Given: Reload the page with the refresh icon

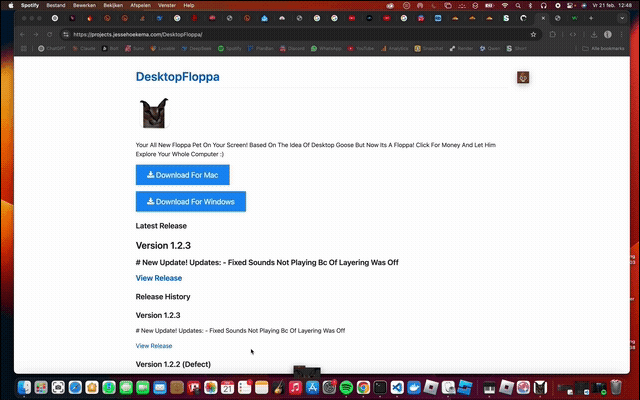Looking at the screenshot, I should coord(49,35).
